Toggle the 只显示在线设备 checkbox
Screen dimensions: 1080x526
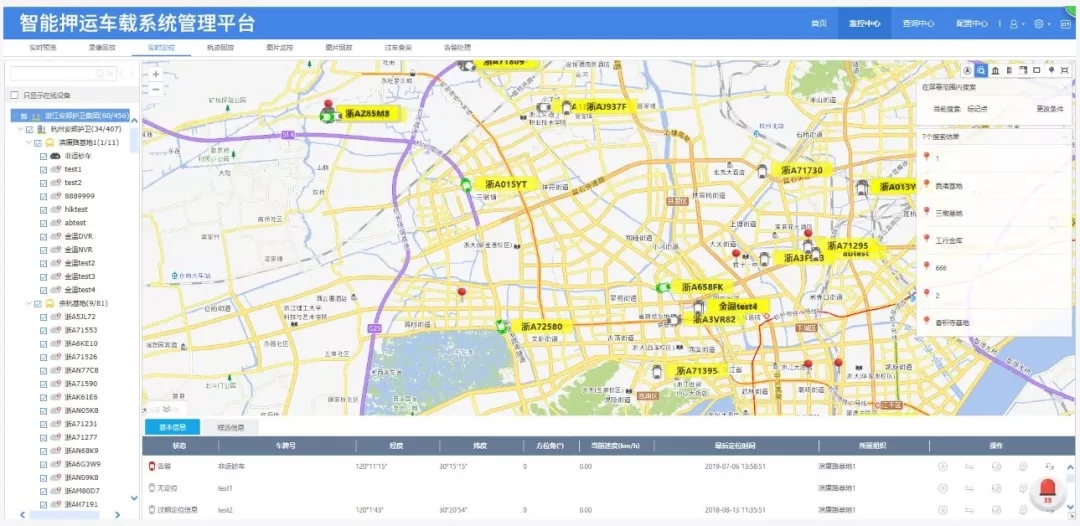click(14, 95)
